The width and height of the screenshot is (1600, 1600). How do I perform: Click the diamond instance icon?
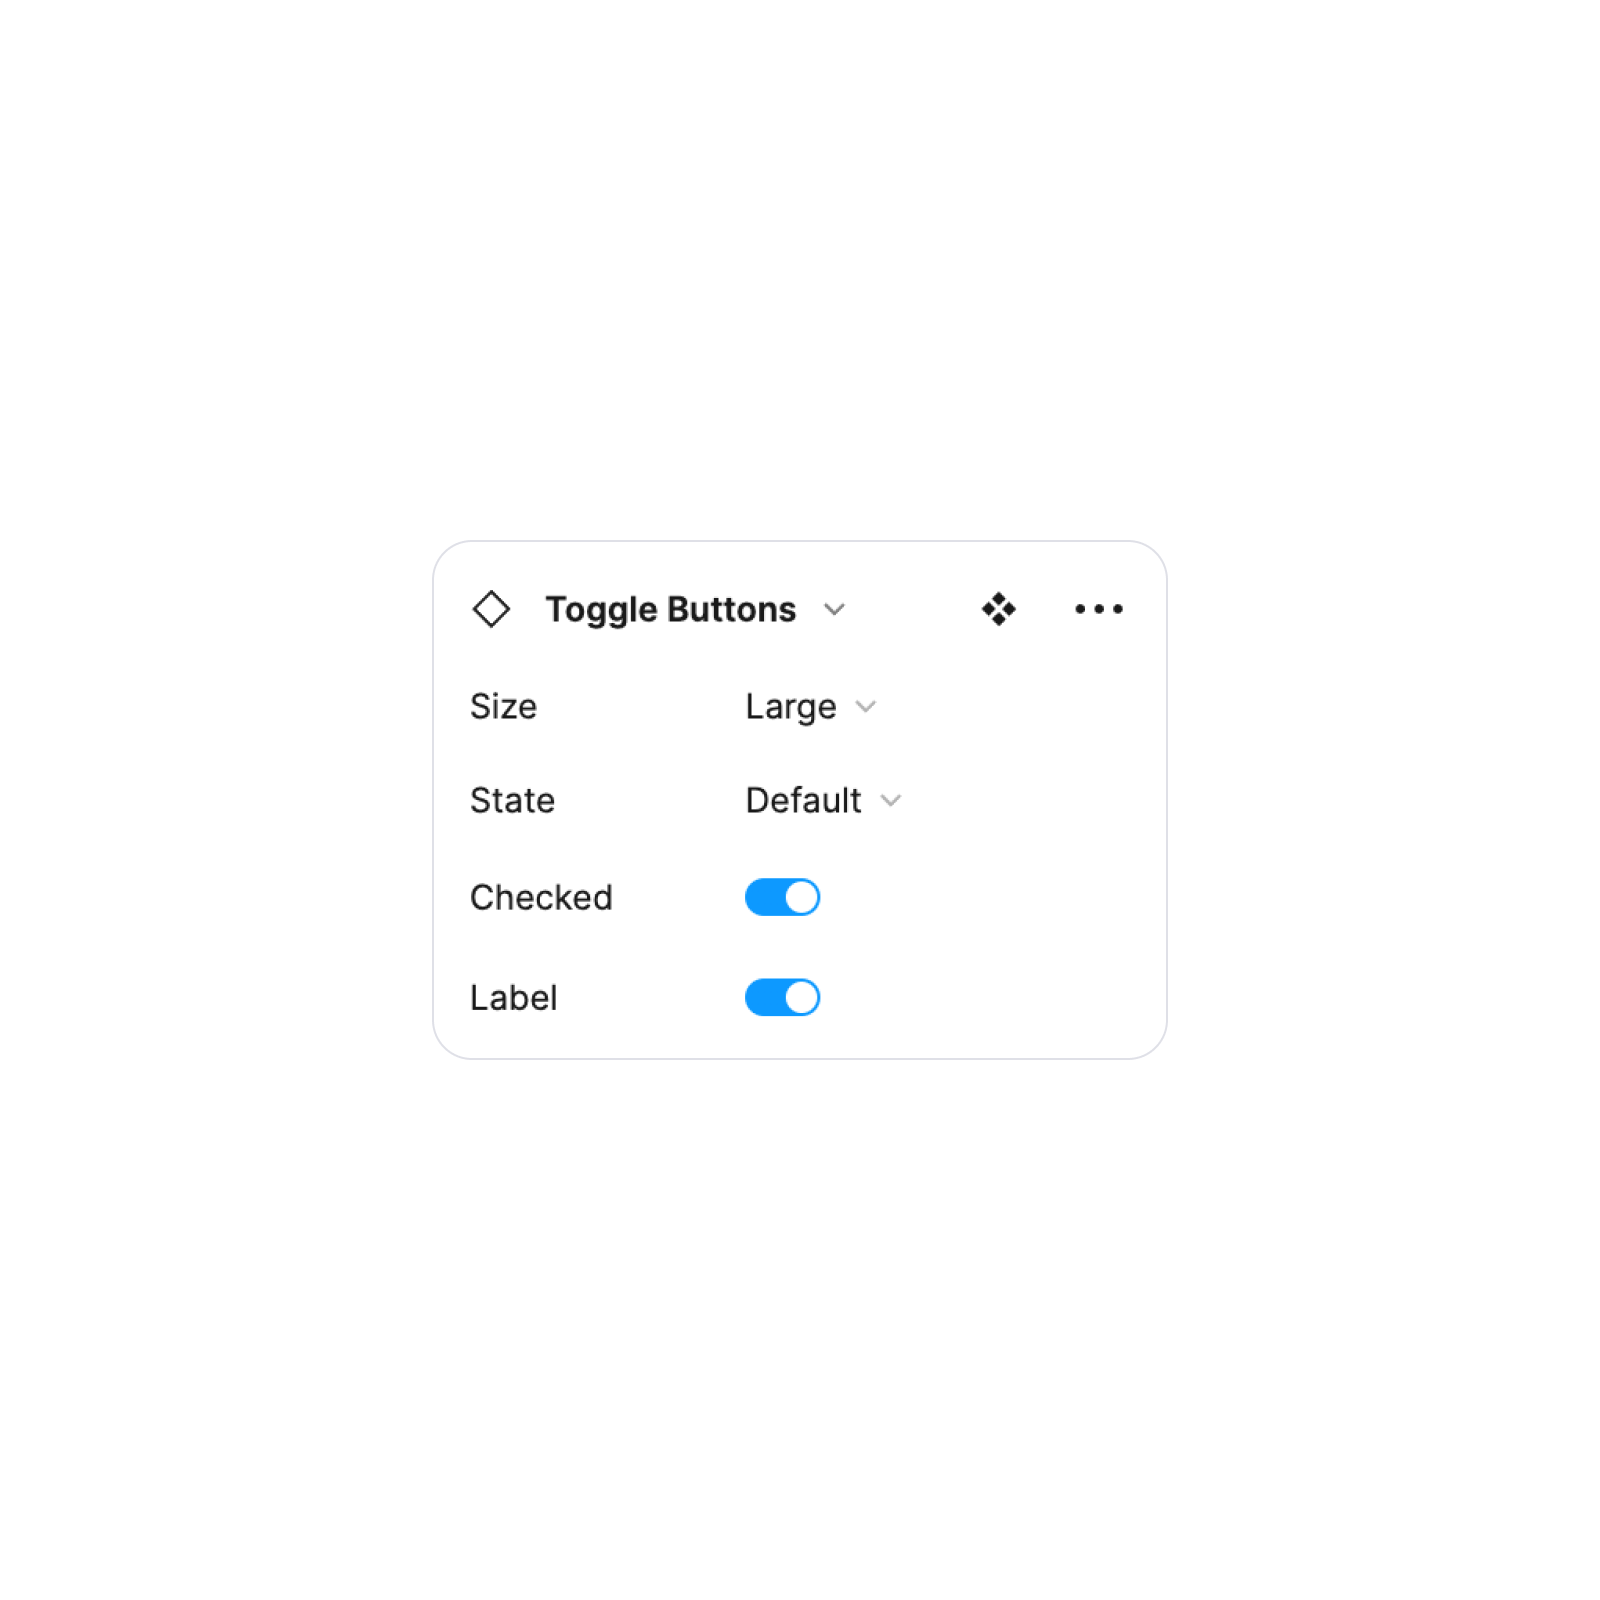pyautogui.click(x=491, y=609)
